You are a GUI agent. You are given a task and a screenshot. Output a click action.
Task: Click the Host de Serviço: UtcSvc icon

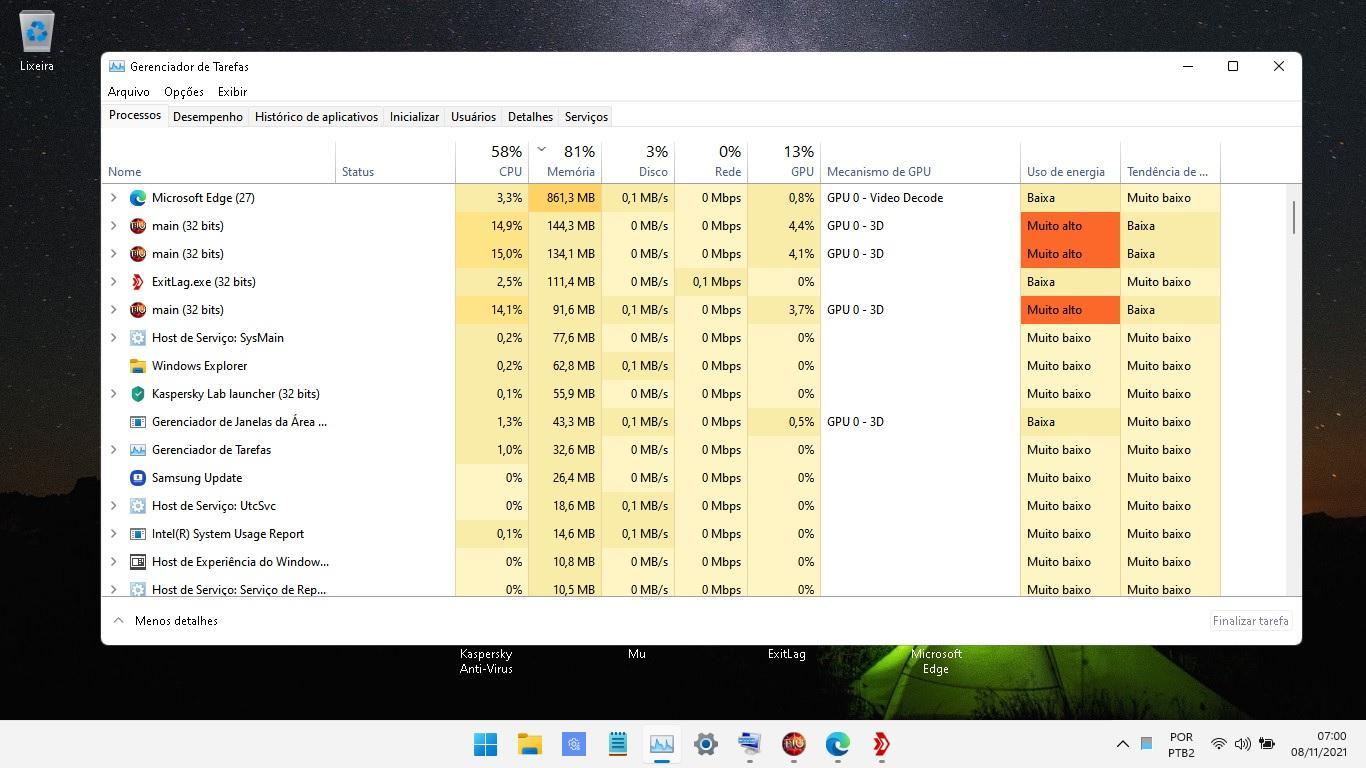point(138,506)
